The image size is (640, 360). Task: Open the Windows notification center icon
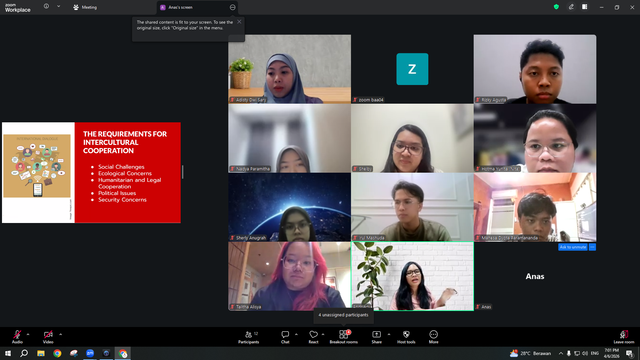pos(629,353)
